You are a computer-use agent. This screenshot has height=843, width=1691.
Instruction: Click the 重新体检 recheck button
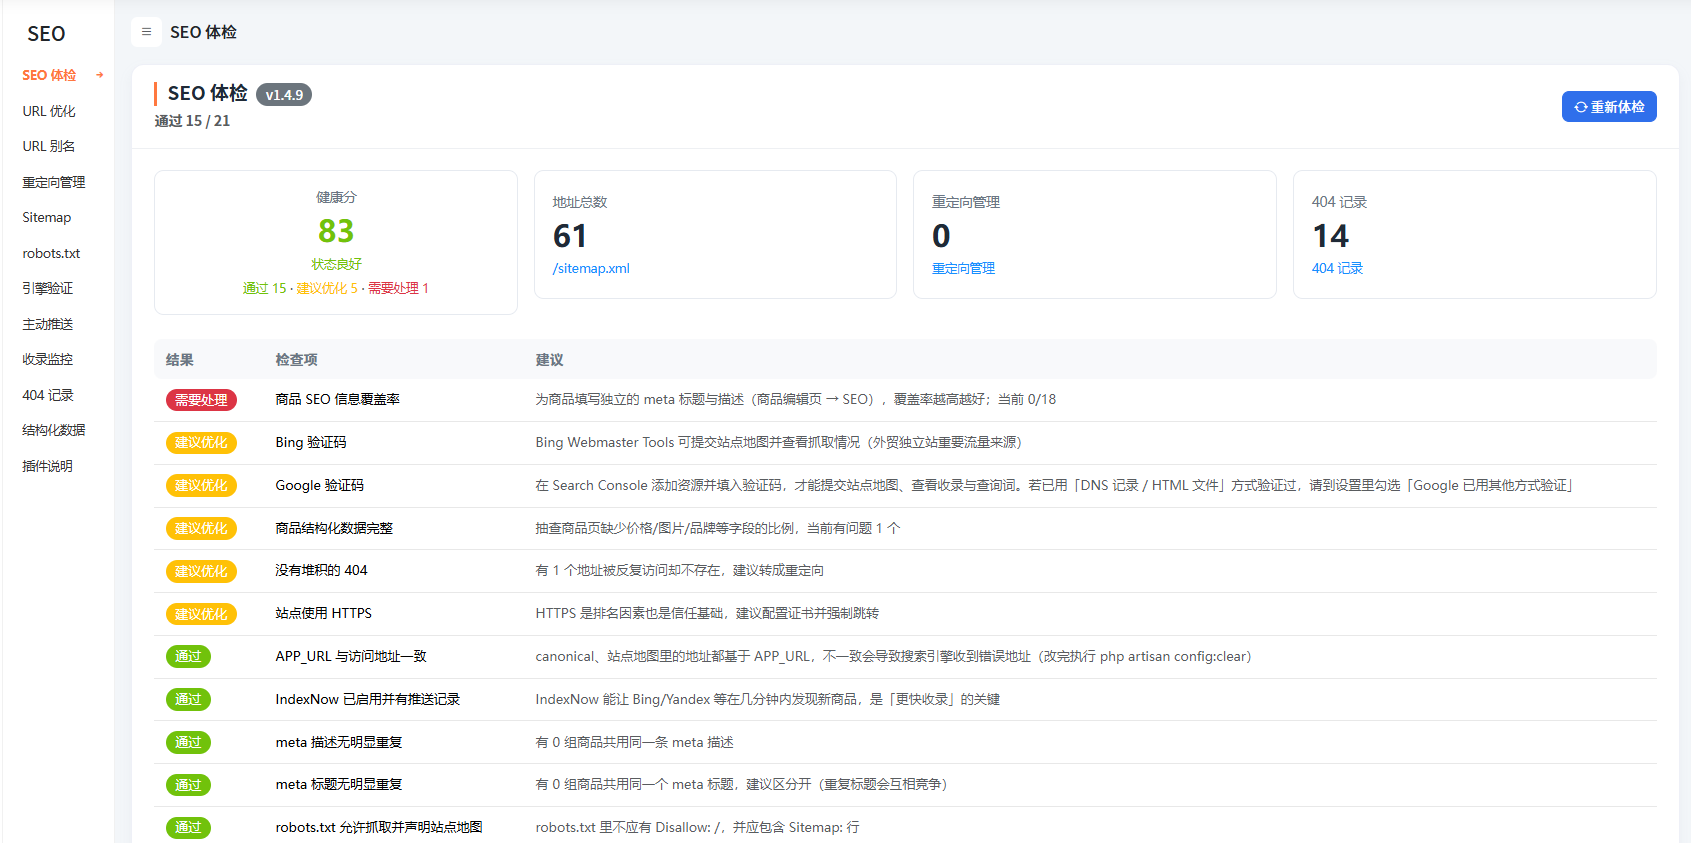tap(1609, 107)
